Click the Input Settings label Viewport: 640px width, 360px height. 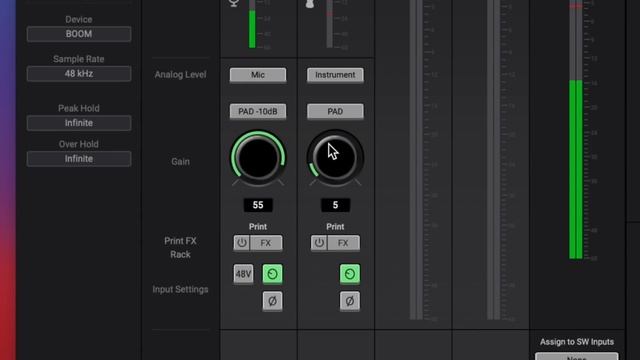180,289
